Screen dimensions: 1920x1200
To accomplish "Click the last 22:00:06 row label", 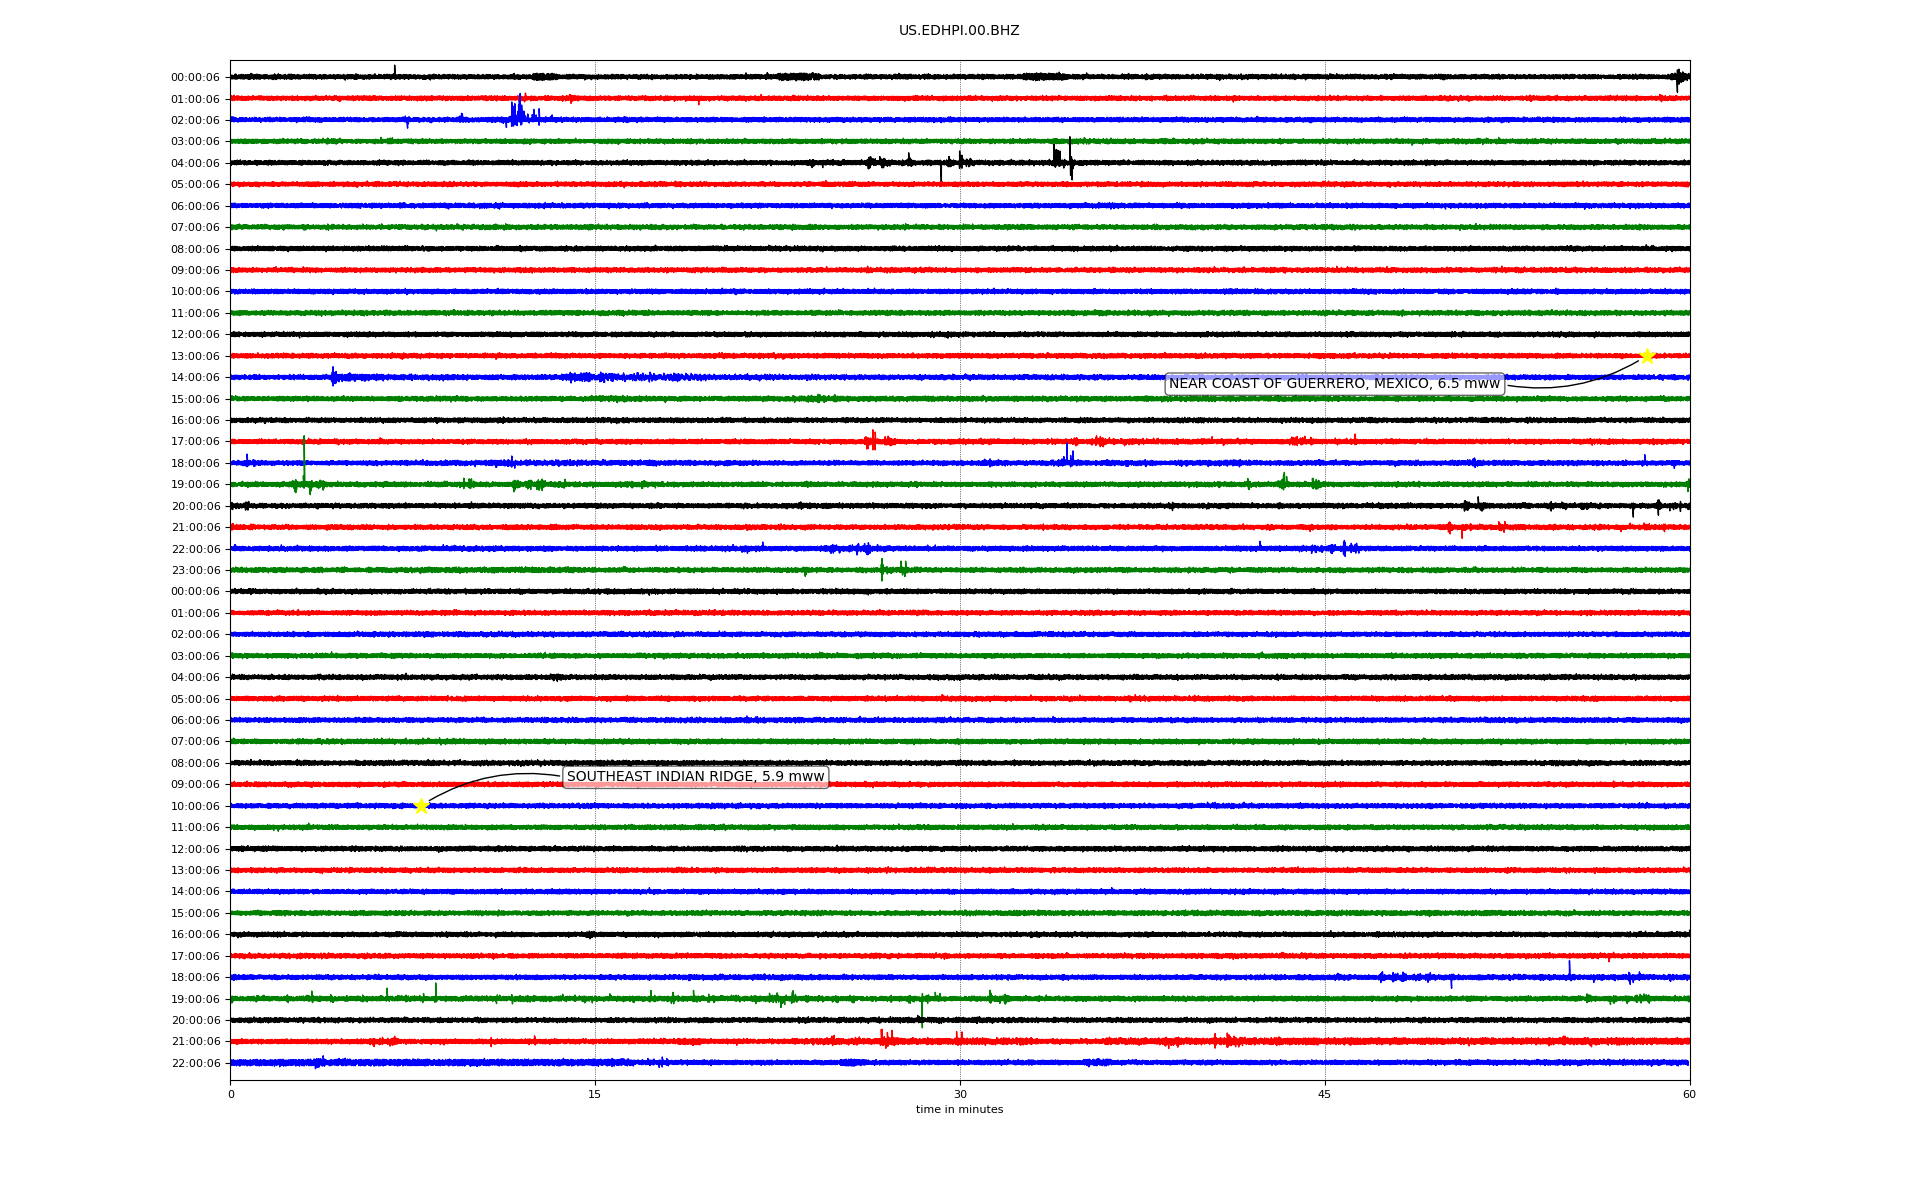I will (x=195, y=1064).
